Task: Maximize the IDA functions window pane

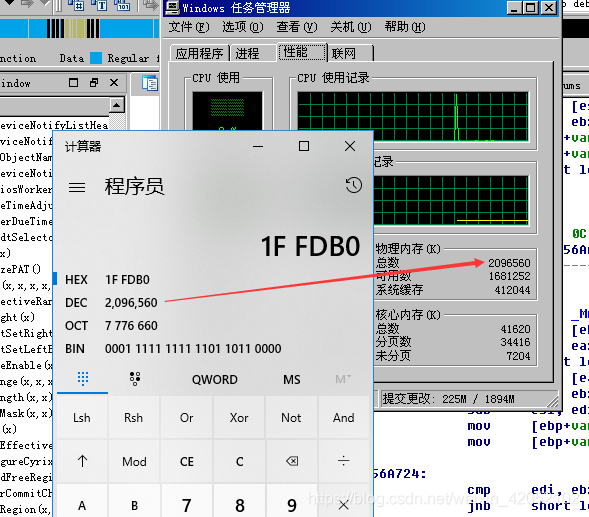Action: click(74, 83)
